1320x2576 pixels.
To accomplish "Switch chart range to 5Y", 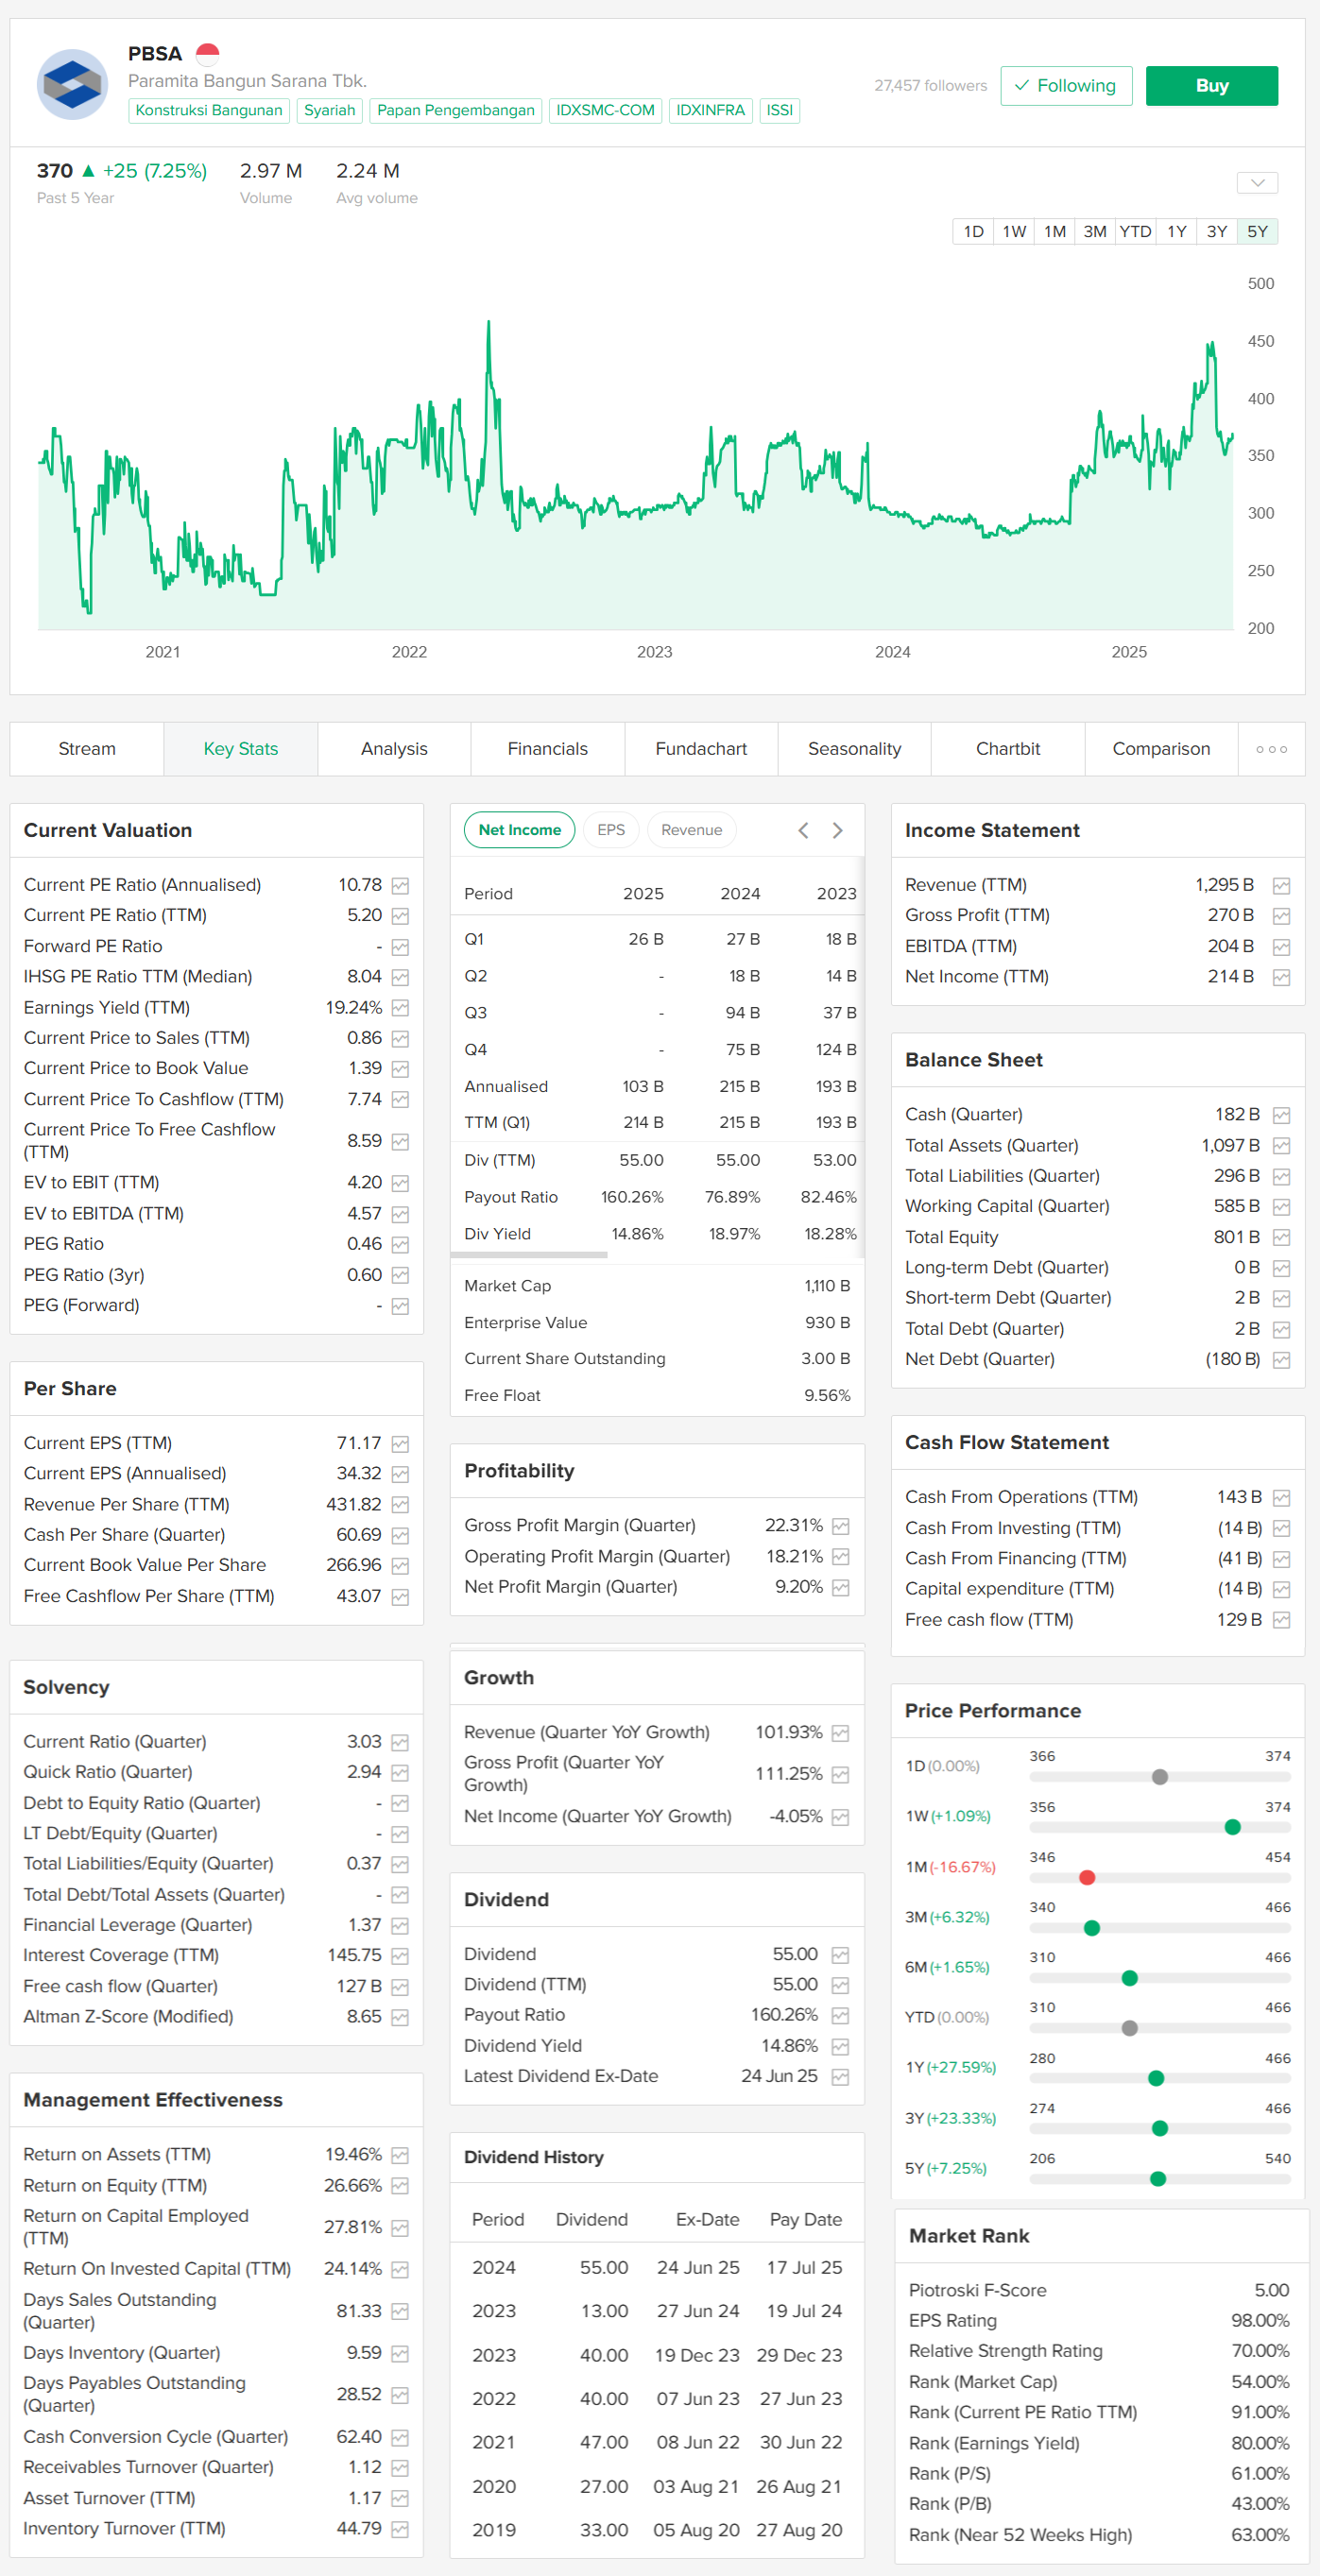I will (1257, 231).
